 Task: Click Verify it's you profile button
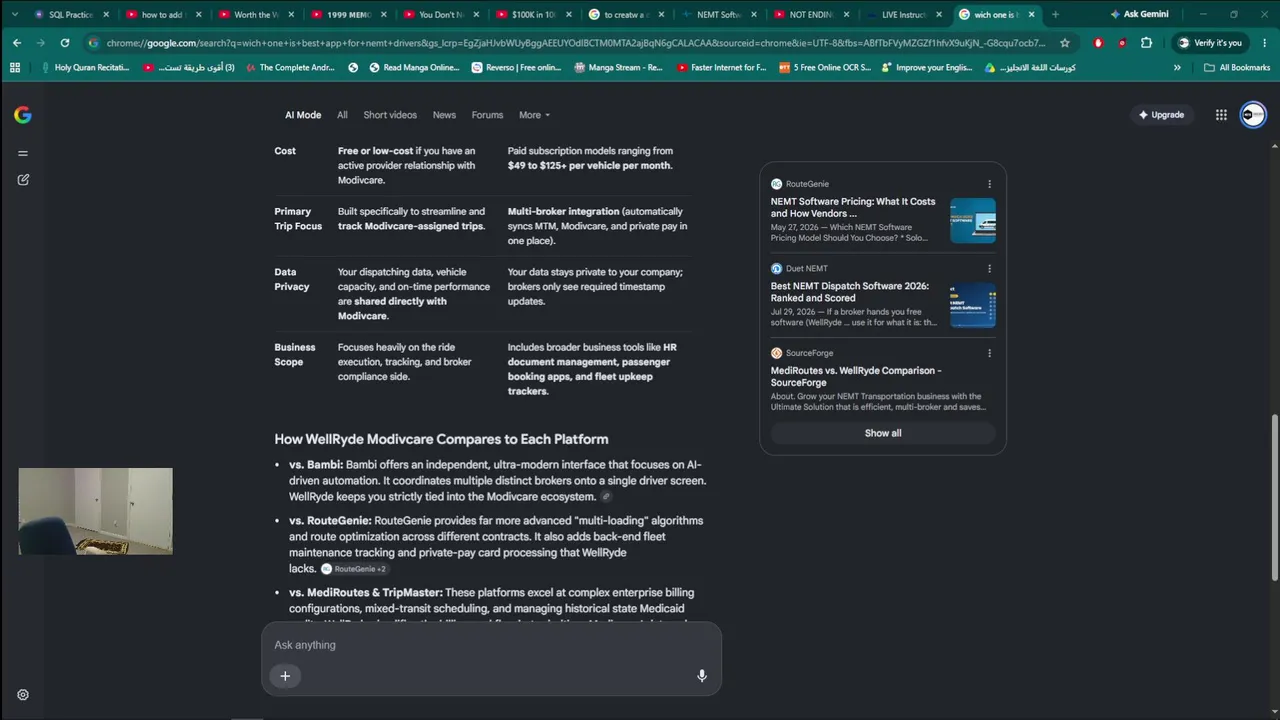point(1210,43)
